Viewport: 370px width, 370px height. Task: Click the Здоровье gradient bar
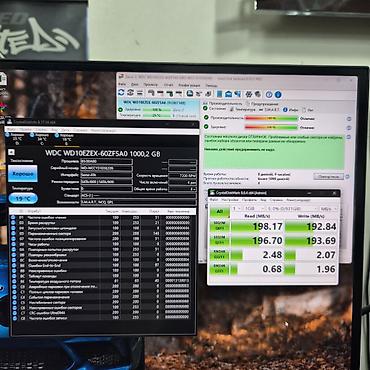(x=271, y=127)
